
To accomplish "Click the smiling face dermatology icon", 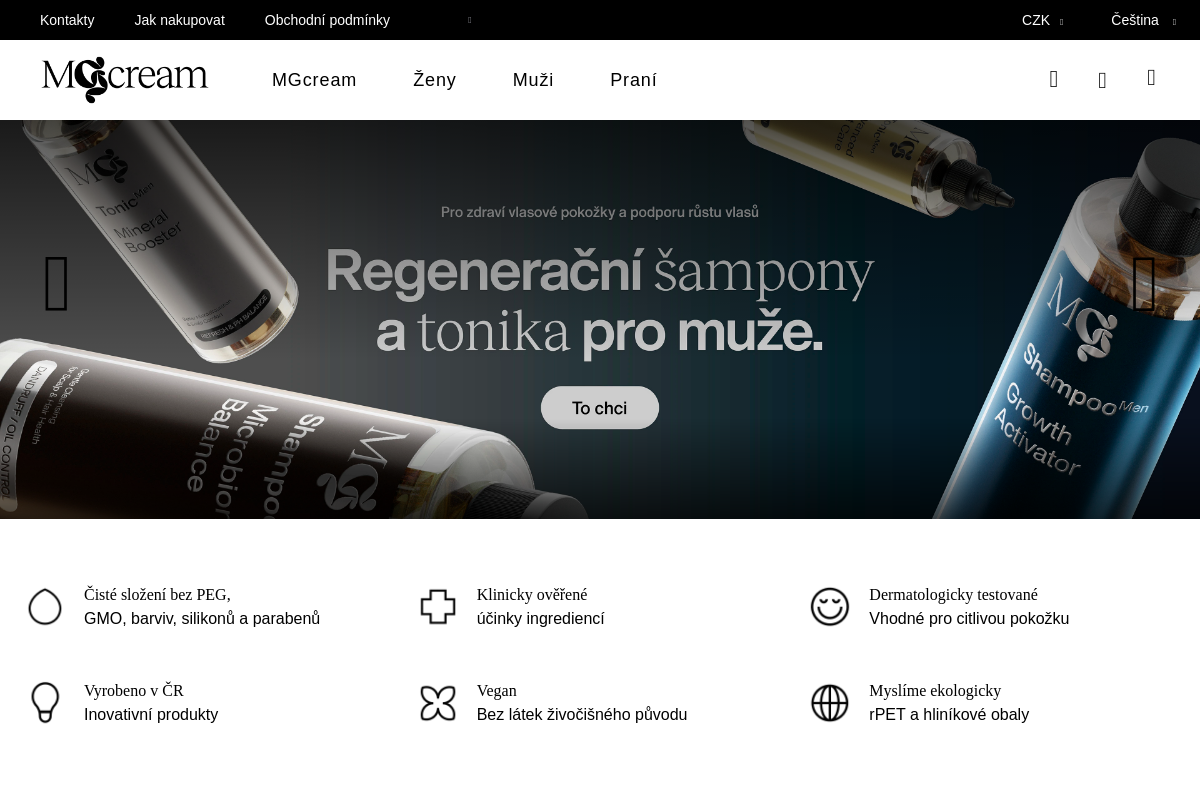I will pos(830,607).
